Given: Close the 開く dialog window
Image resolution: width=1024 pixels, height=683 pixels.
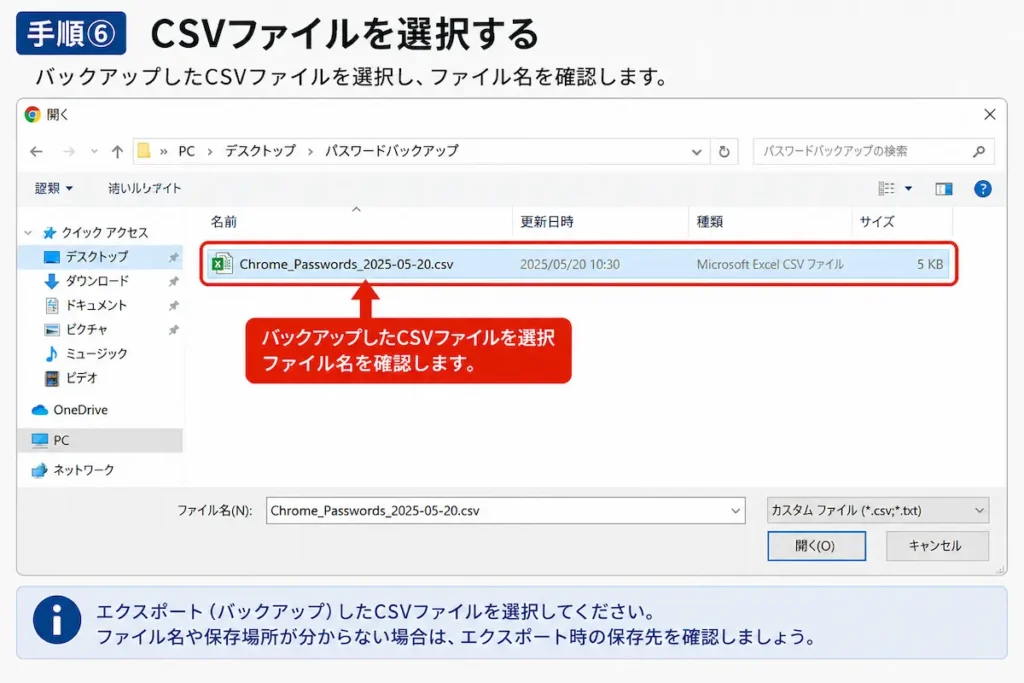Looking at the screenshot, I should 989,114.
